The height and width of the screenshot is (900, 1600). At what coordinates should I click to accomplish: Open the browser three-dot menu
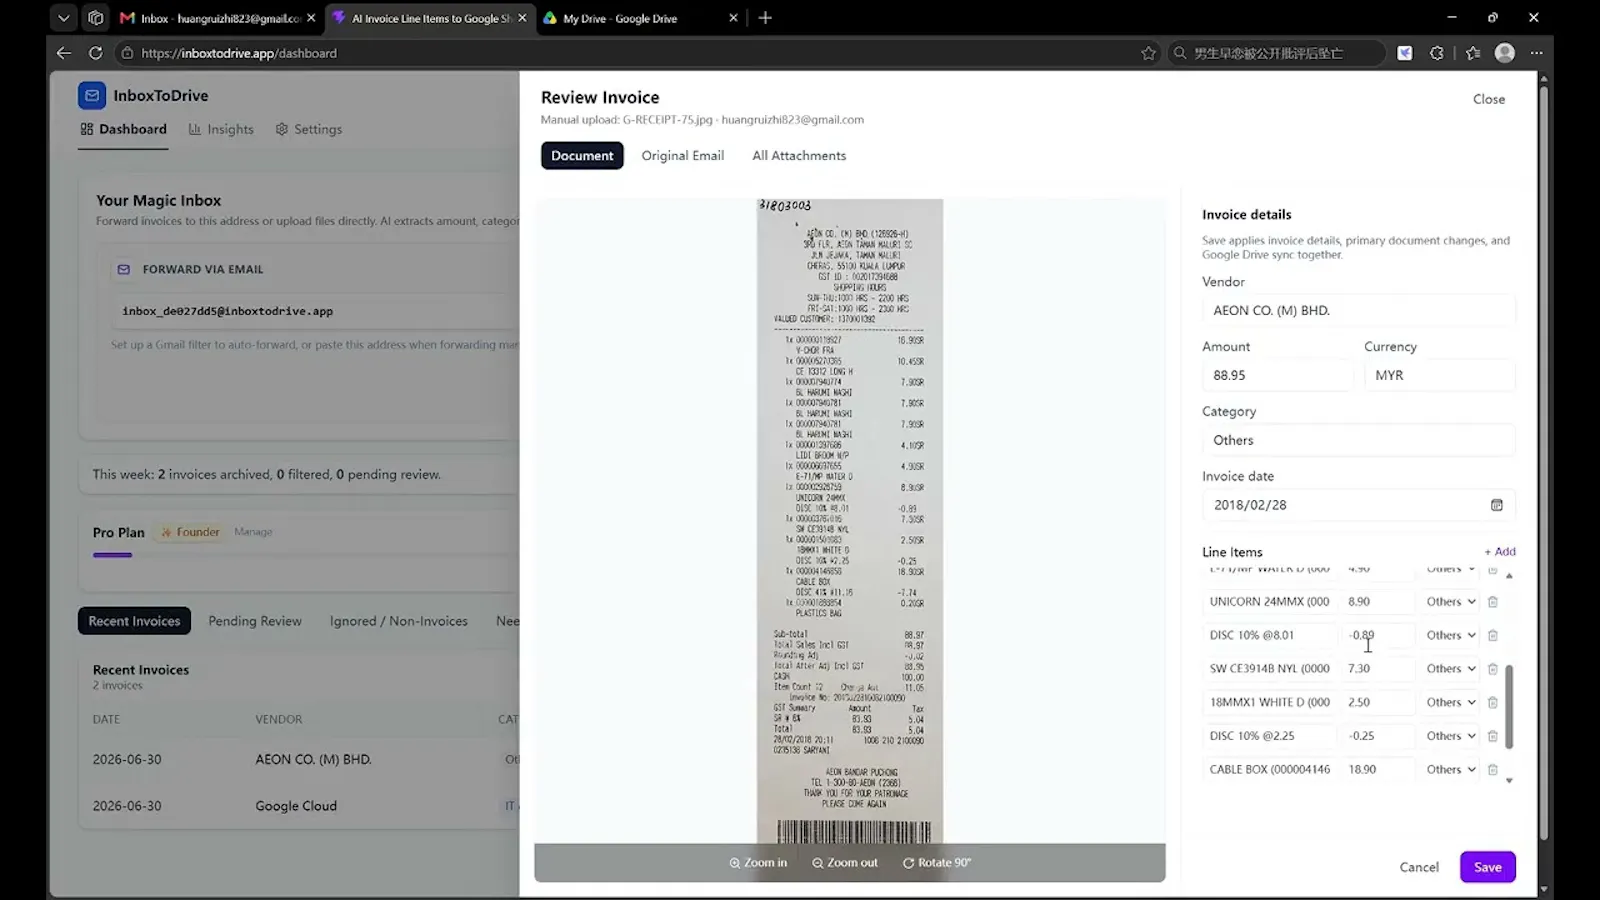(x=1536, y=53)
